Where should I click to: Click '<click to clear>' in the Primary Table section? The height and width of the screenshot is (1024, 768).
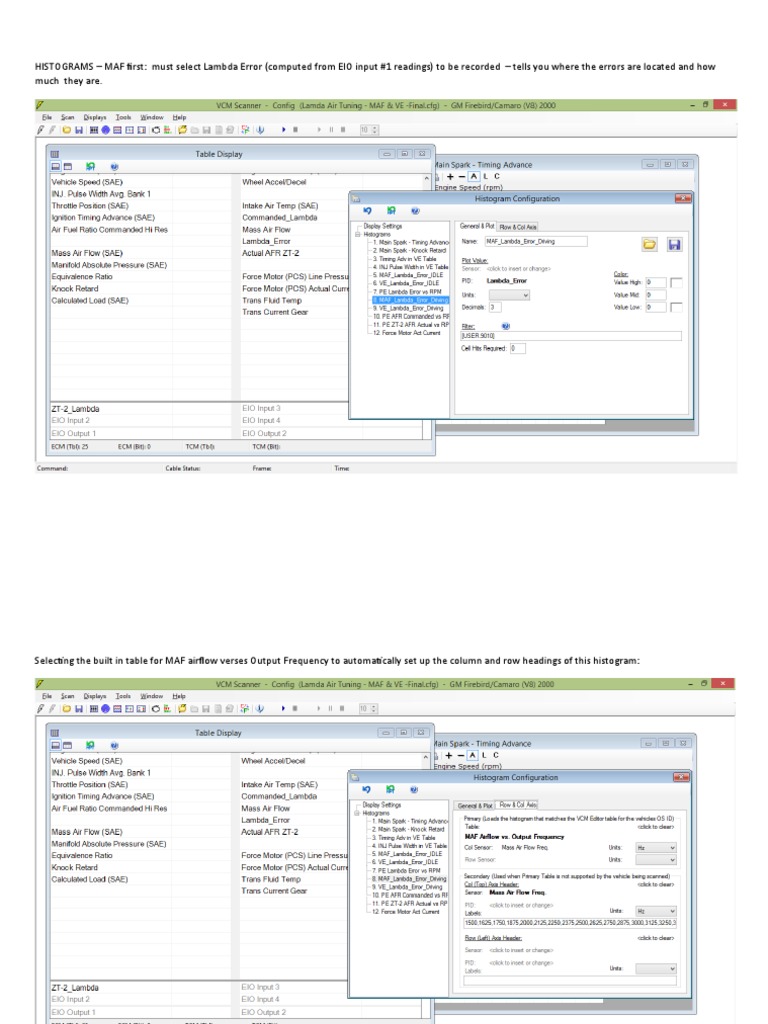click(x=656, y=827)
